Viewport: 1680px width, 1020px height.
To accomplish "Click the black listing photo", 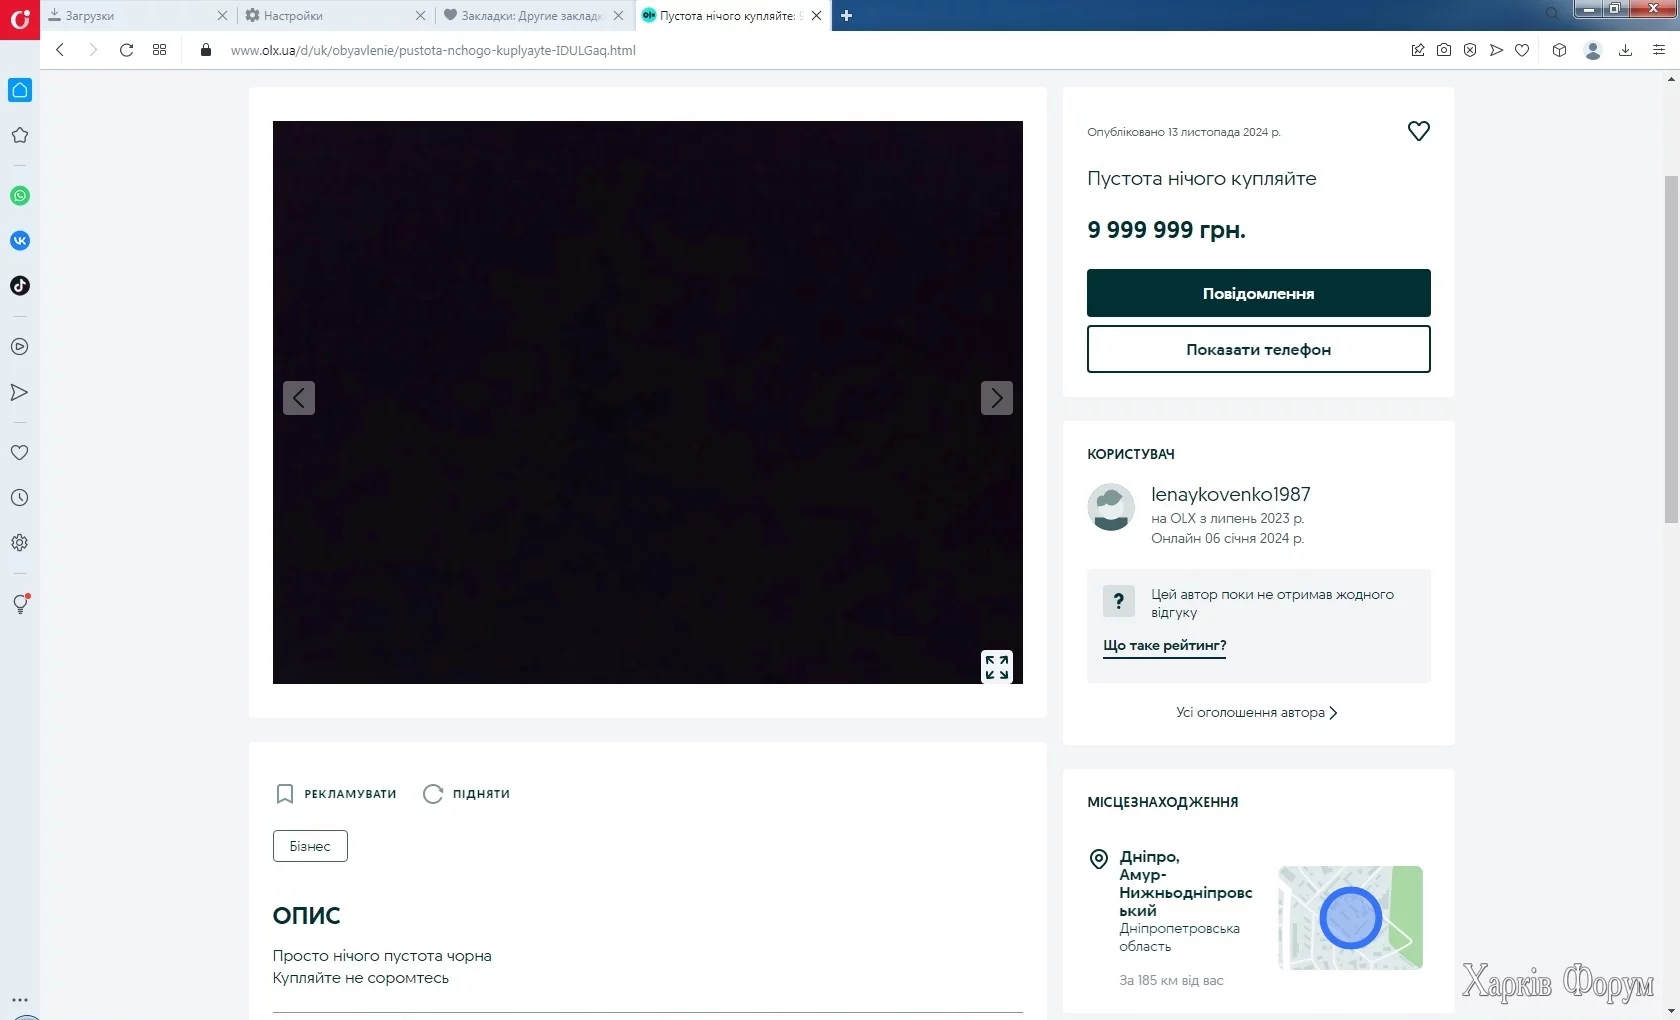I will coord(648,403).
